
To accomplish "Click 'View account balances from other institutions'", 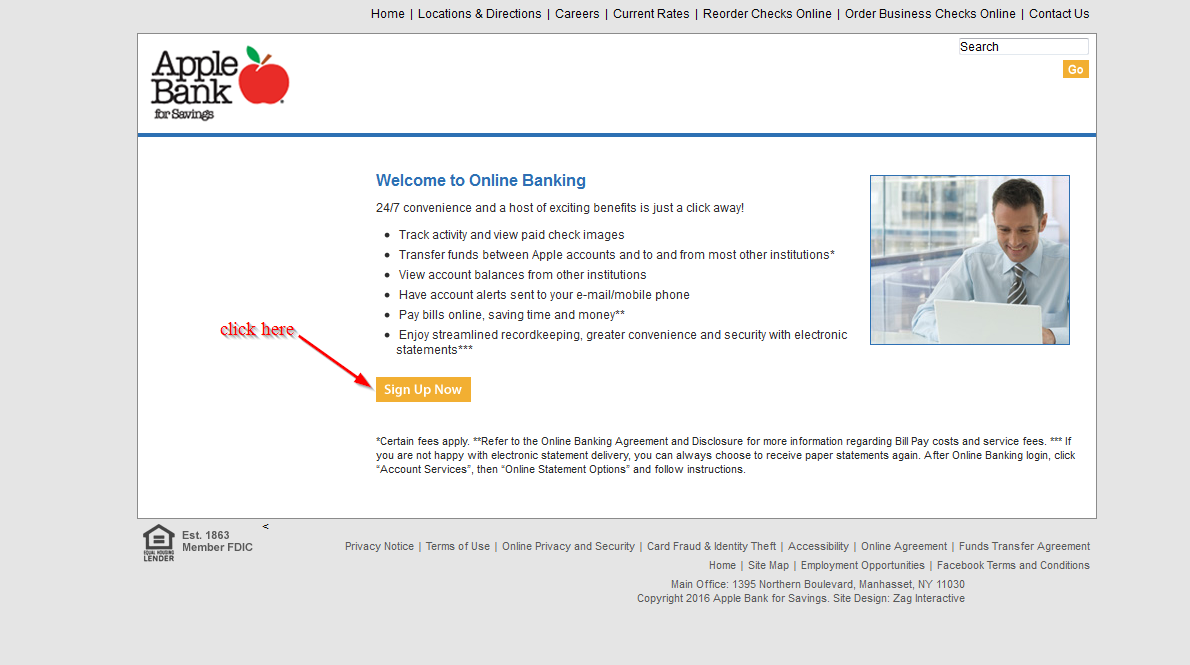I will [x=522, y=275].
